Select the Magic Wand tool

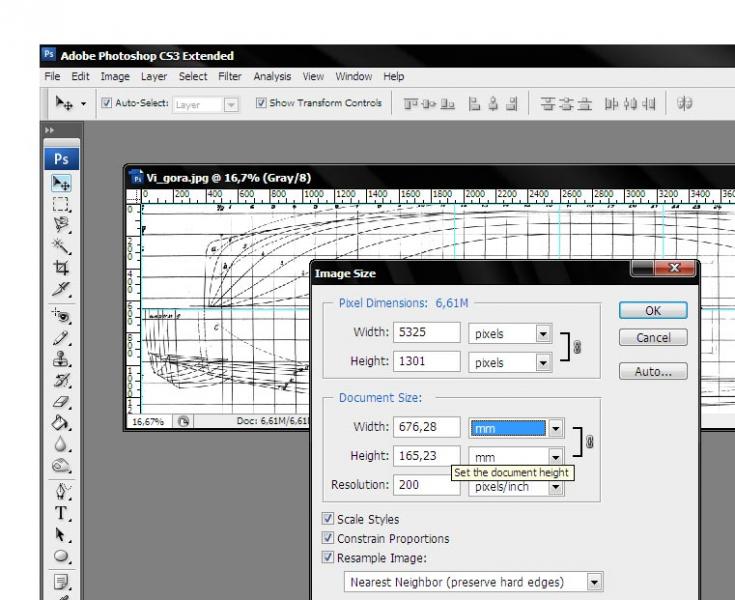[61, 246]
